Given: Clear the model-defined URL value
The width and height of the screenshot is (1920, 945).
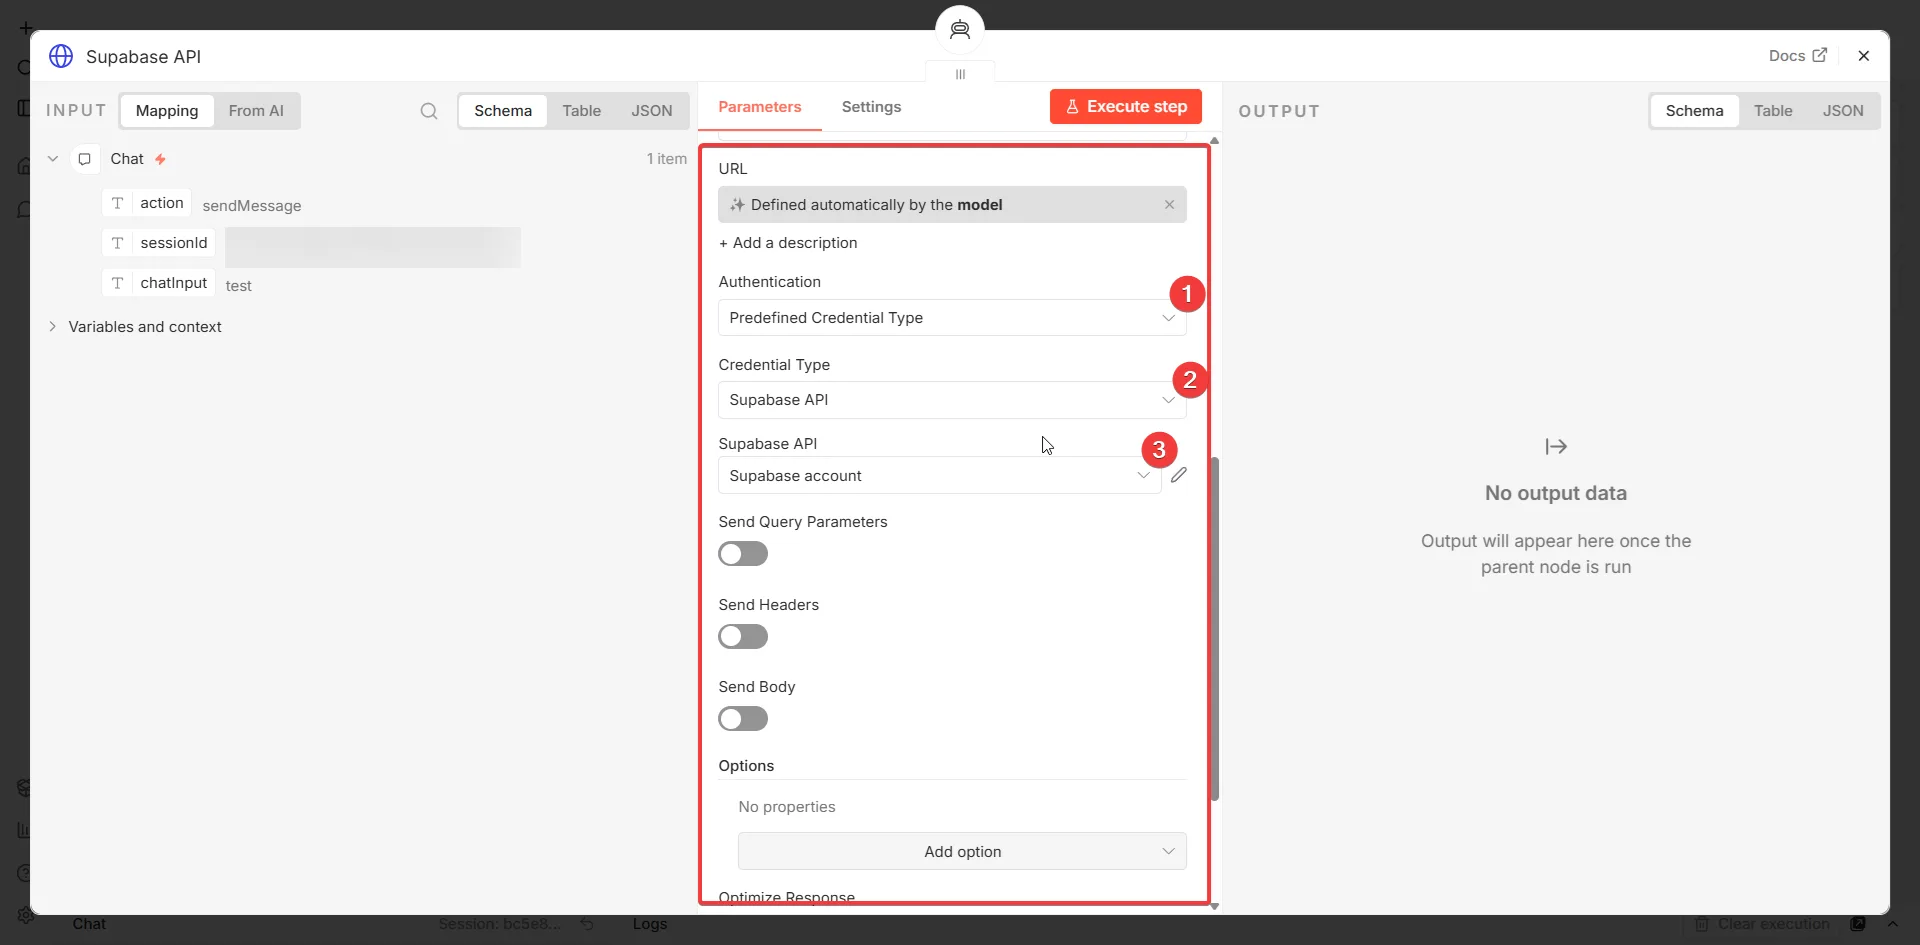Looking at the screenshot, I should [x=1169, y=205].
